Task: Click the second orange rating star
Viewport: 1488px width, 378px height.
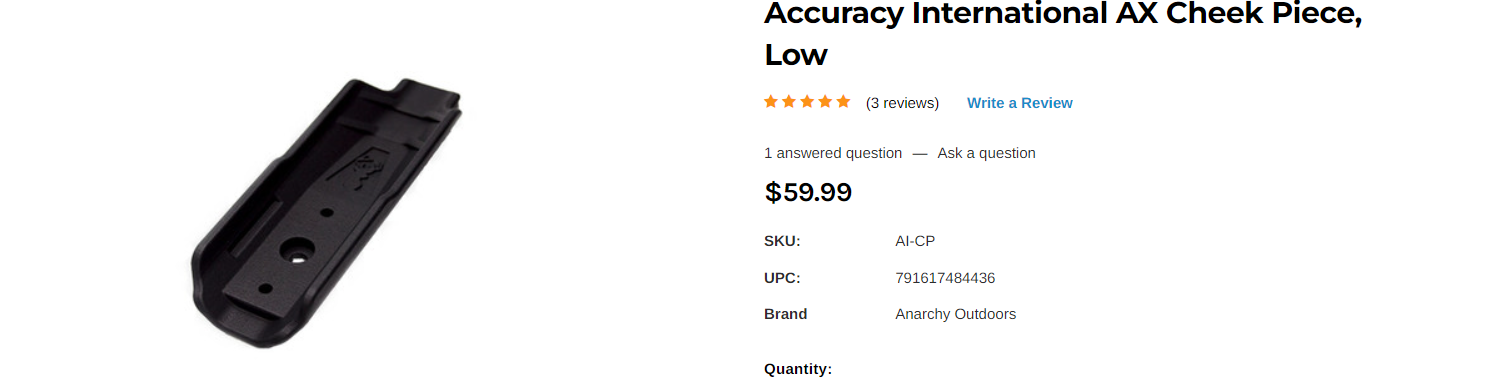Action: (x=789, y=101)
